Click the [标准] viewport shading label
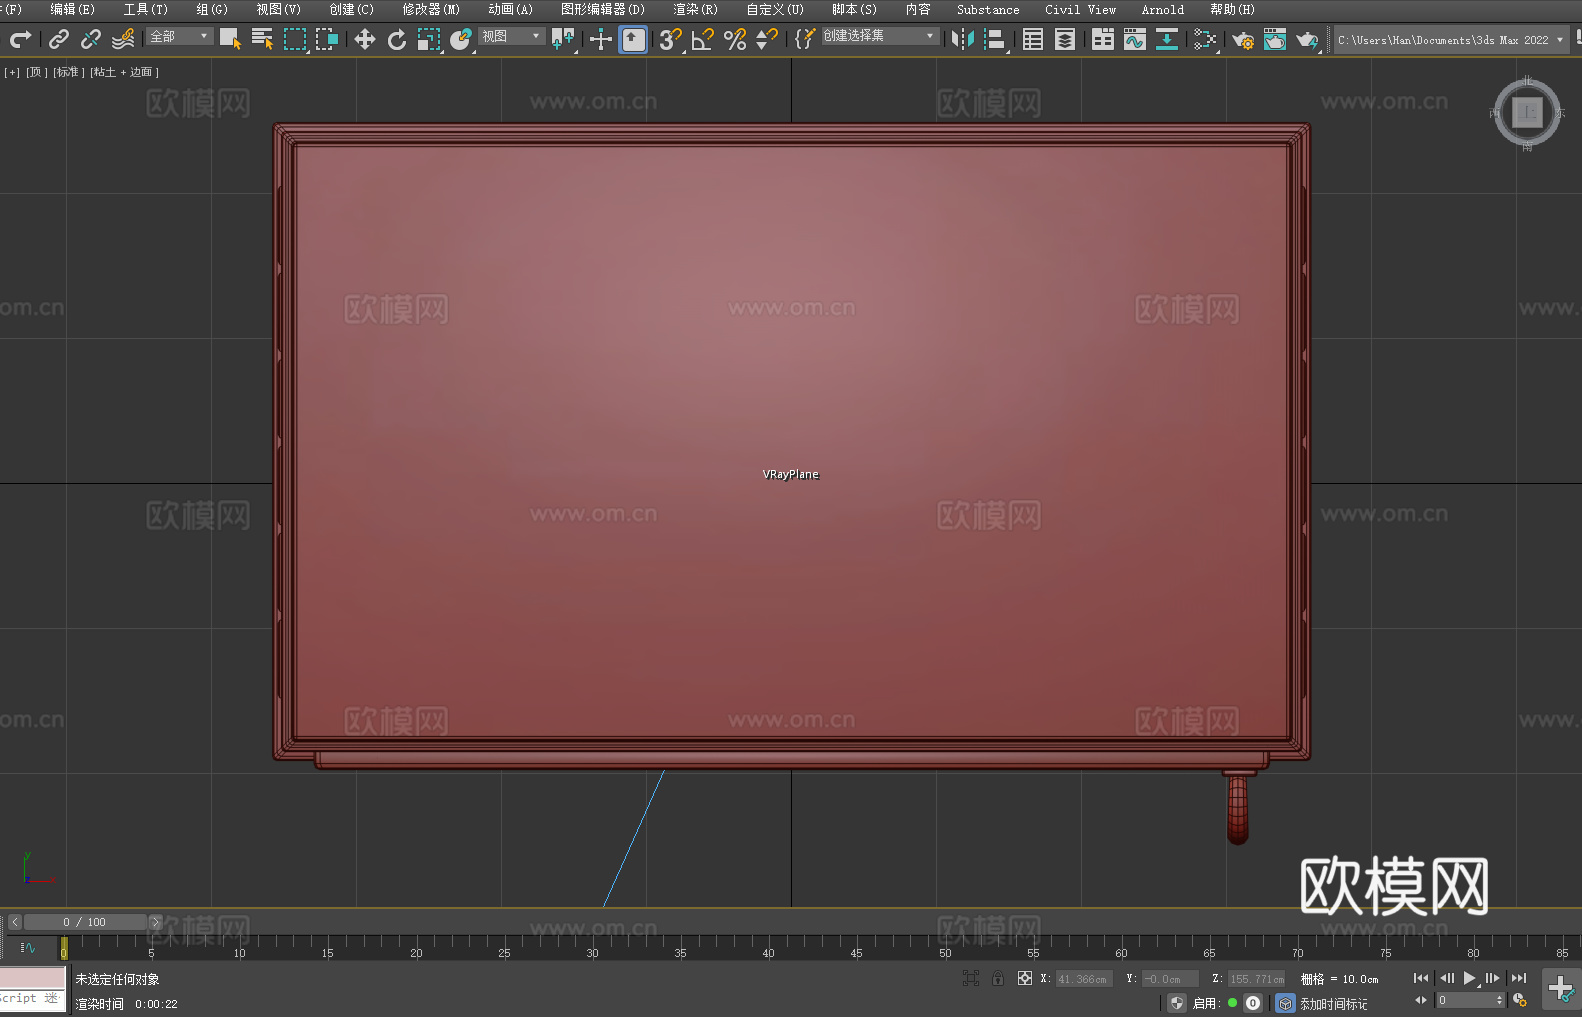The width and height of the screenshot is (1582, 1017). click(x=69, y=72)
